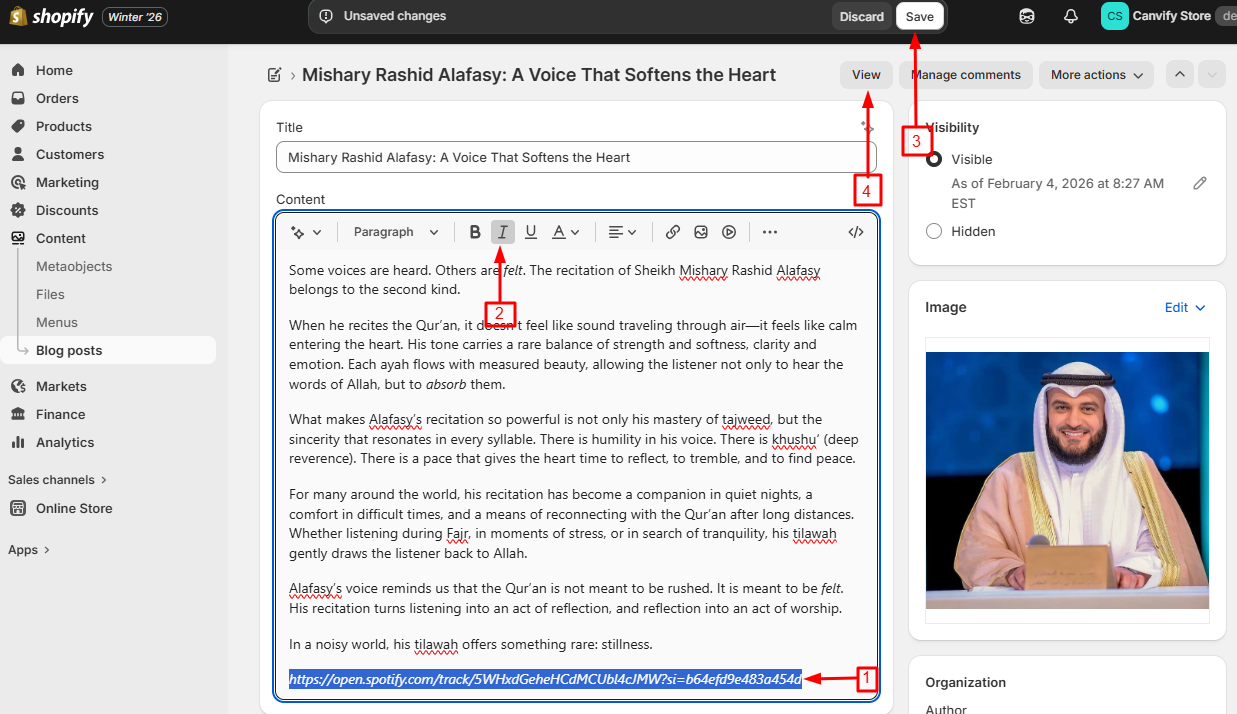This screenshot has height=714, width=1237.
Task: Select the Hidden radio option
Action: point(934,231)
